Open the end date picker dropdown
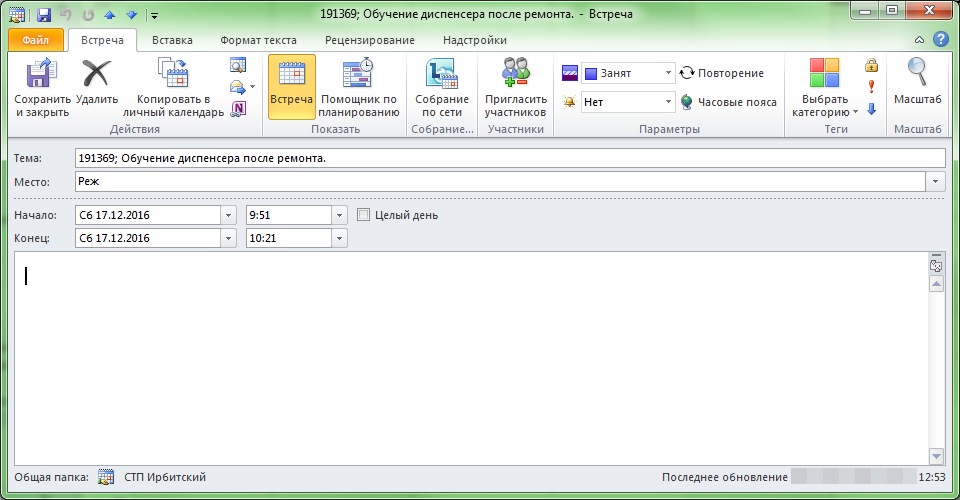Viewport: 960px width, 500px height. (x=229, y=238)
